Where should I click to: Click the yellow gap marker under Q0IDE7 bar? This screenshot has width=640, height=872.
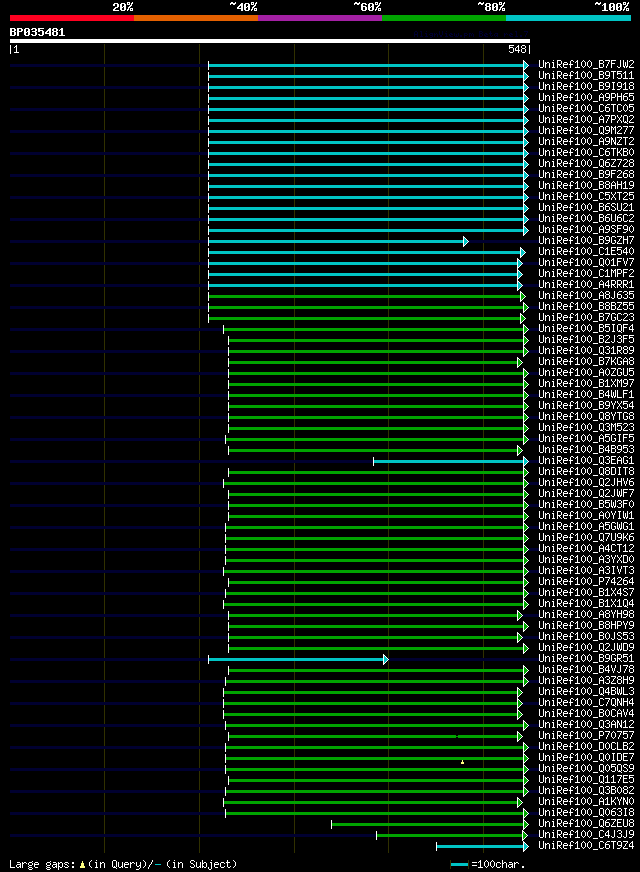[x=463, y=762]
